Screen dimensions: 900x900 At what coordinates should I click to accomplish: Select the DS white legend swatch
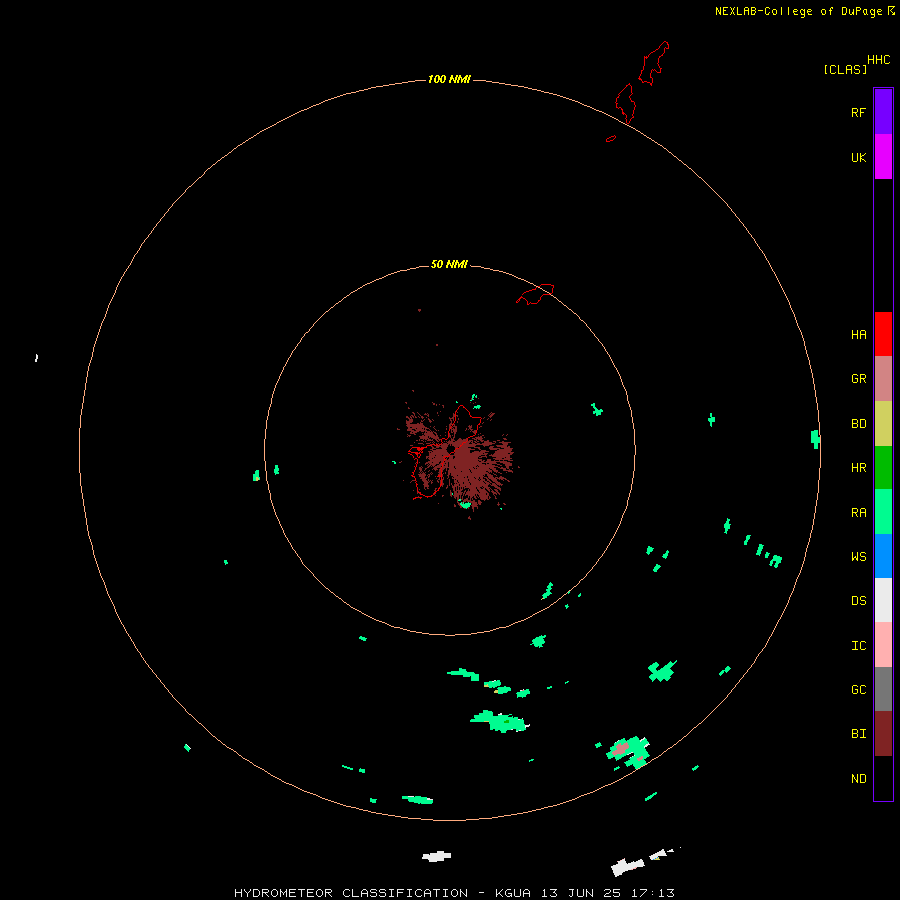[883, 600]
